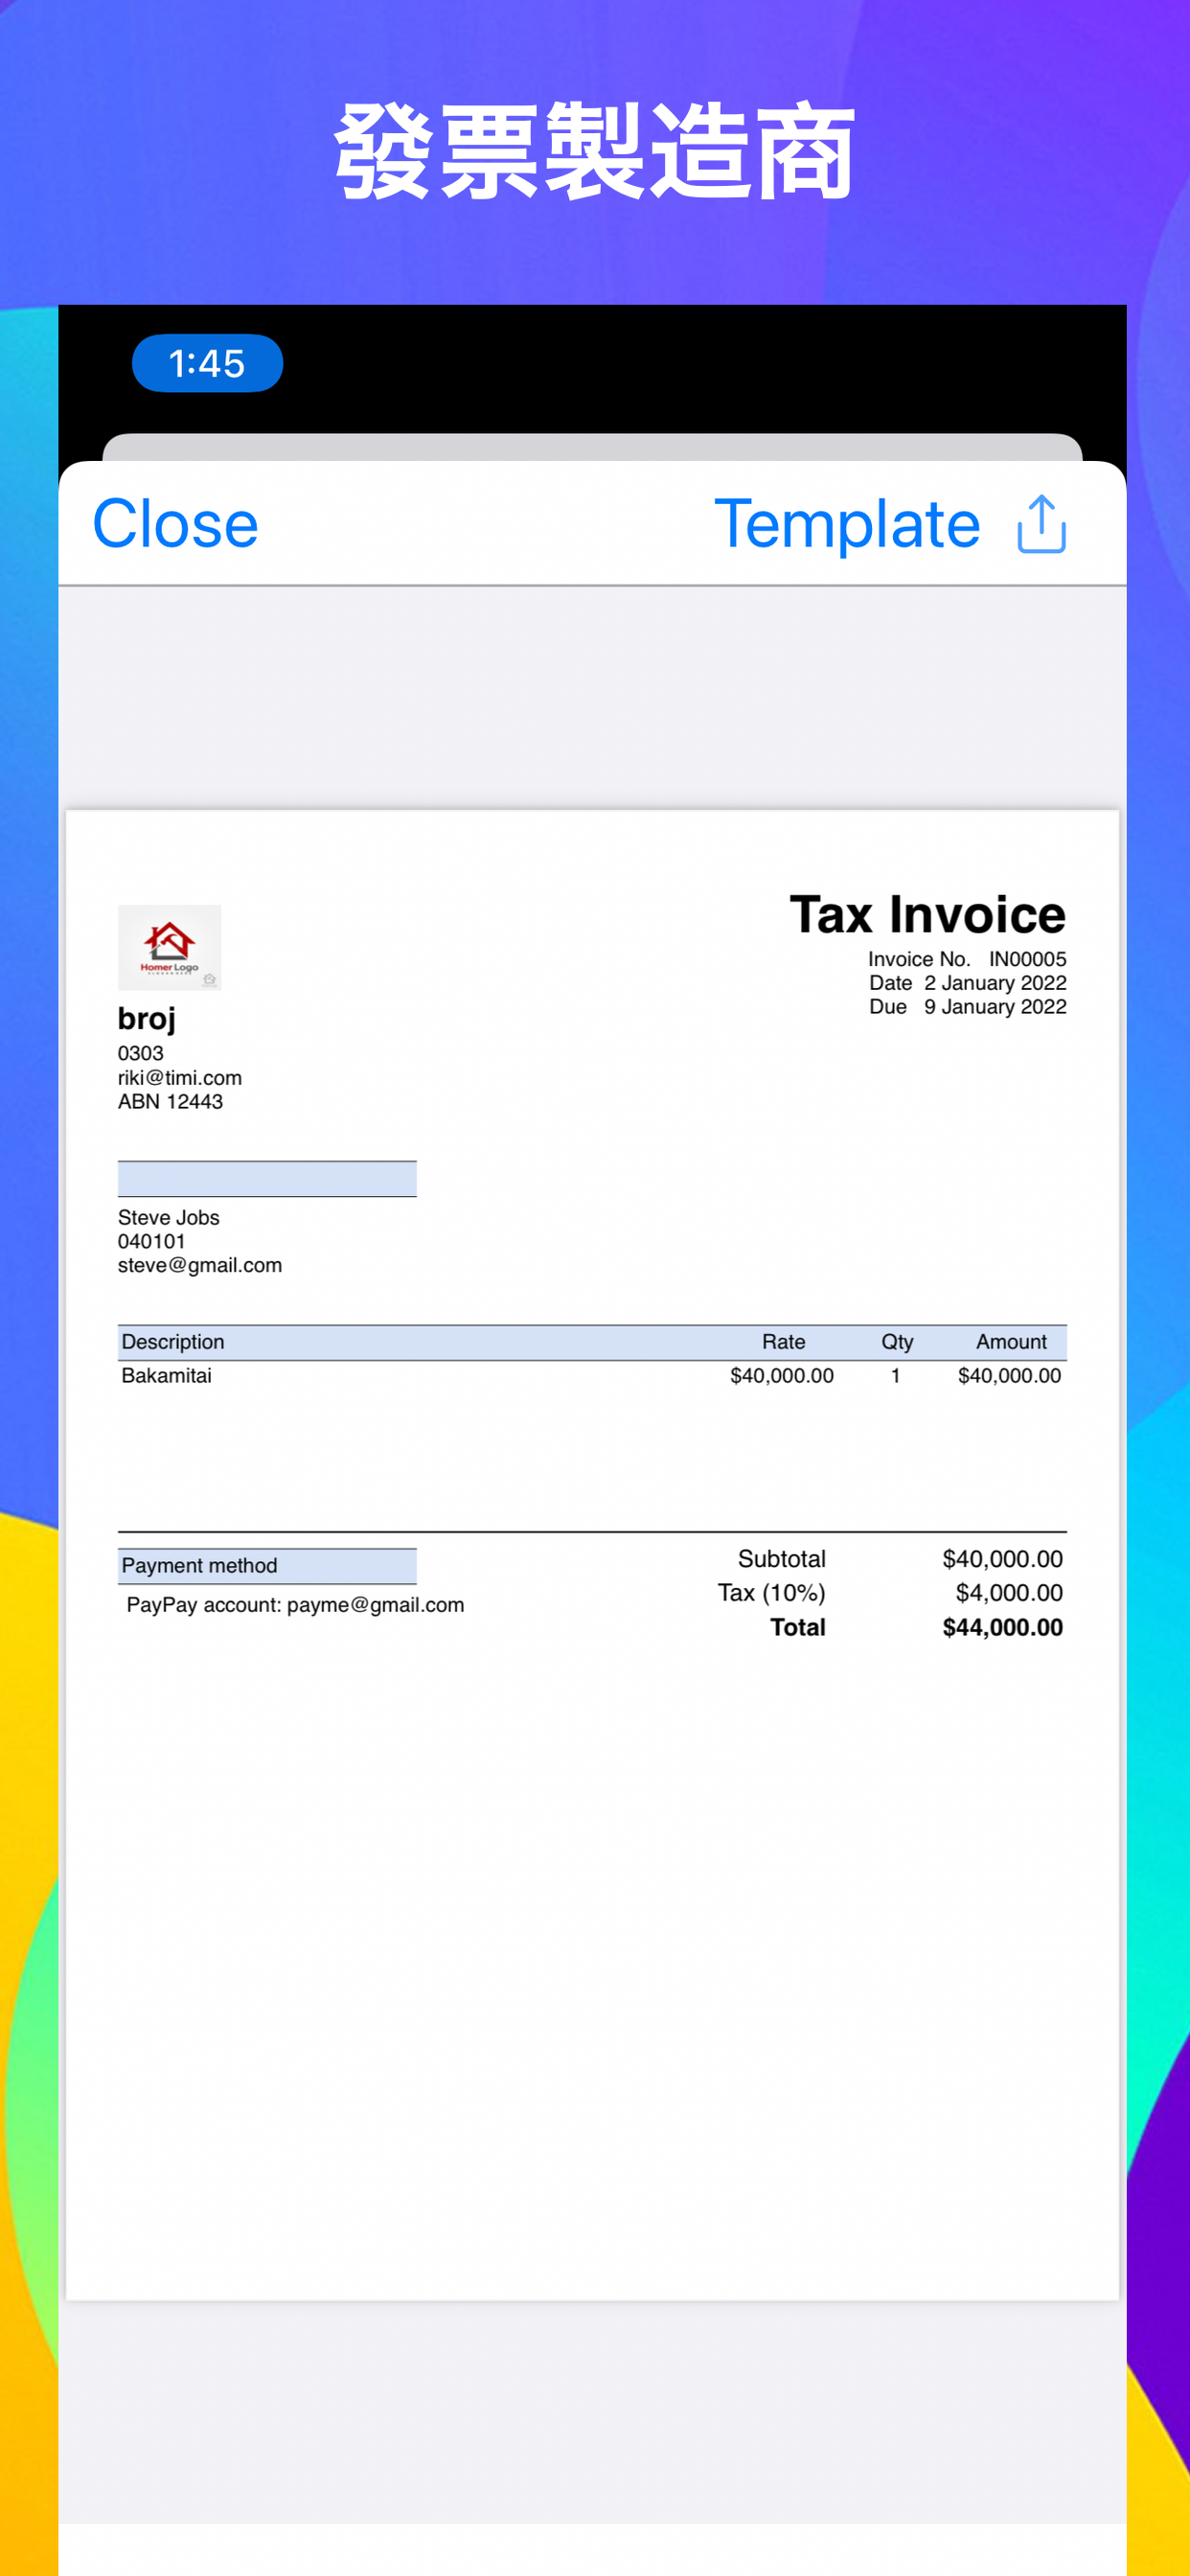Open the Template options
This screenshot has height=2576, width=1190.
[847, 524]
